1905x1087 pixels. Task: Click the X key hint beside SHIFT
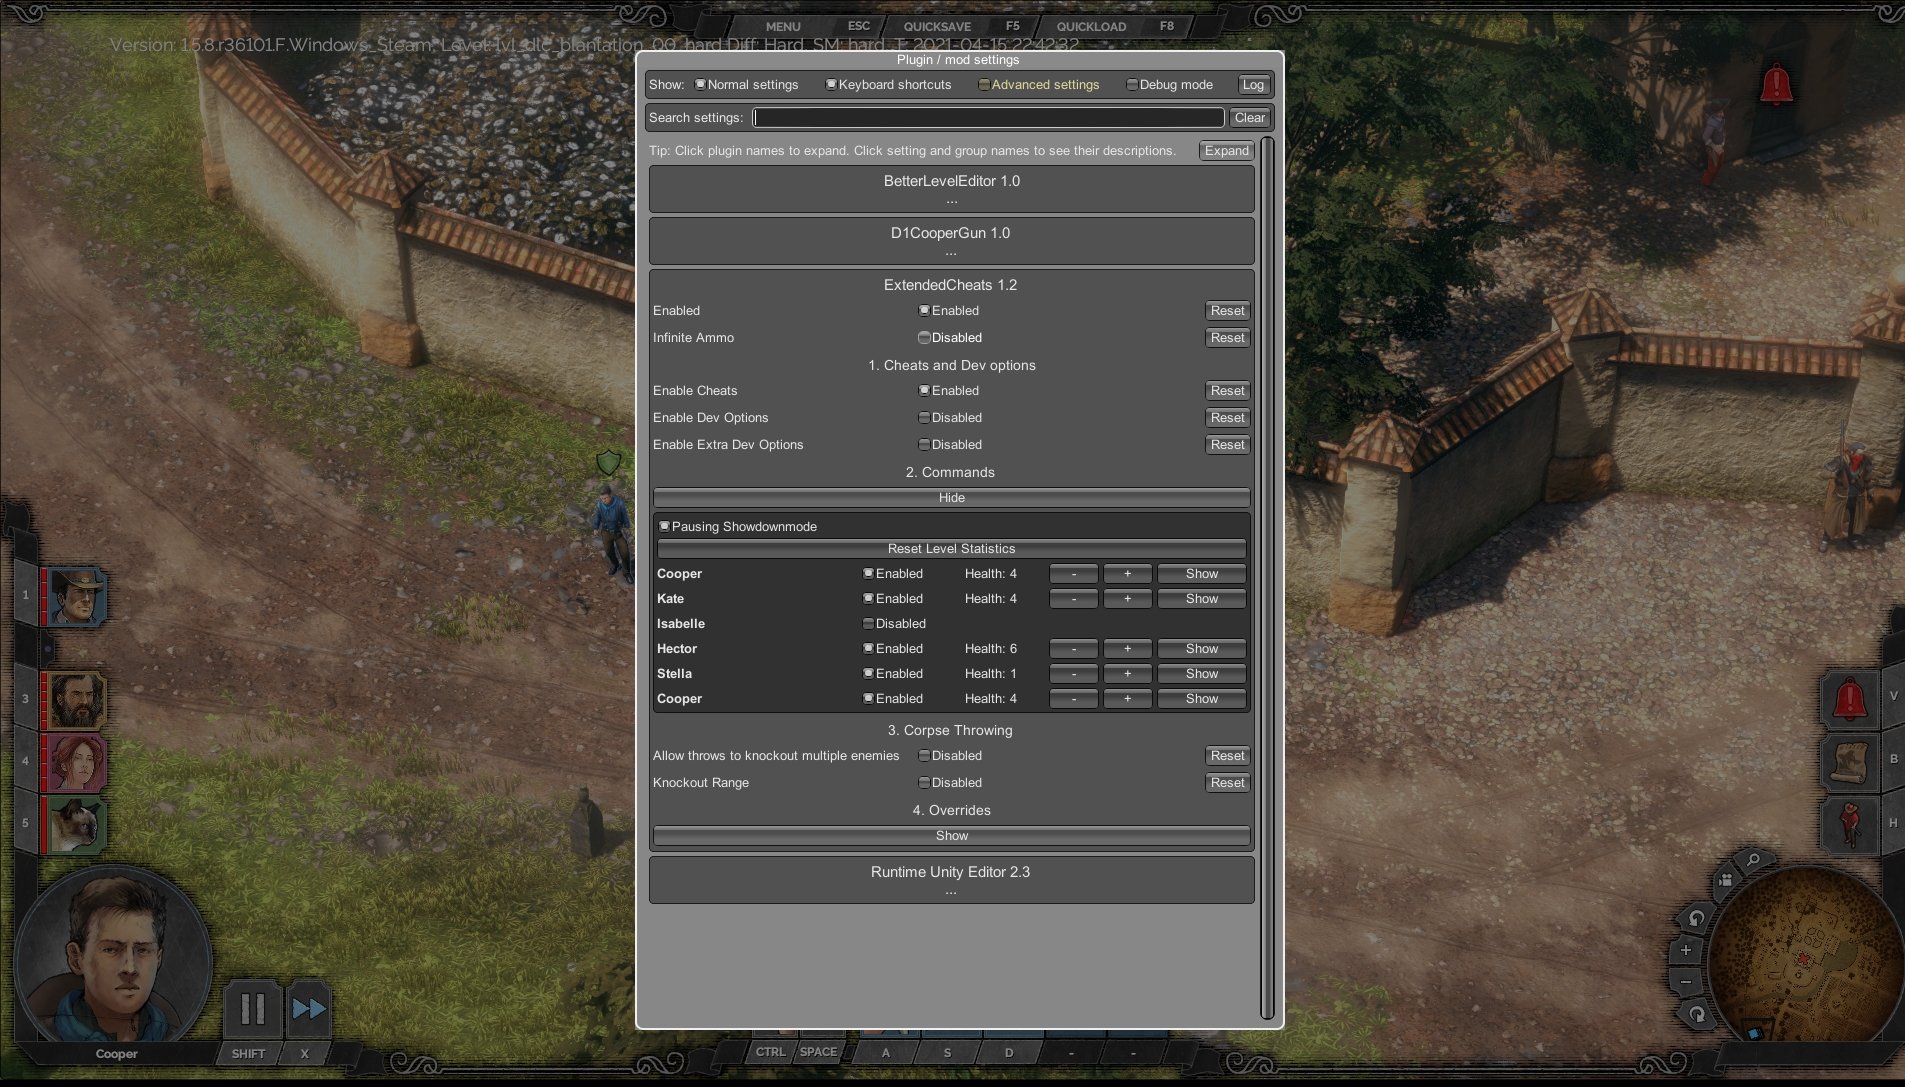(x=305, y=1054)
